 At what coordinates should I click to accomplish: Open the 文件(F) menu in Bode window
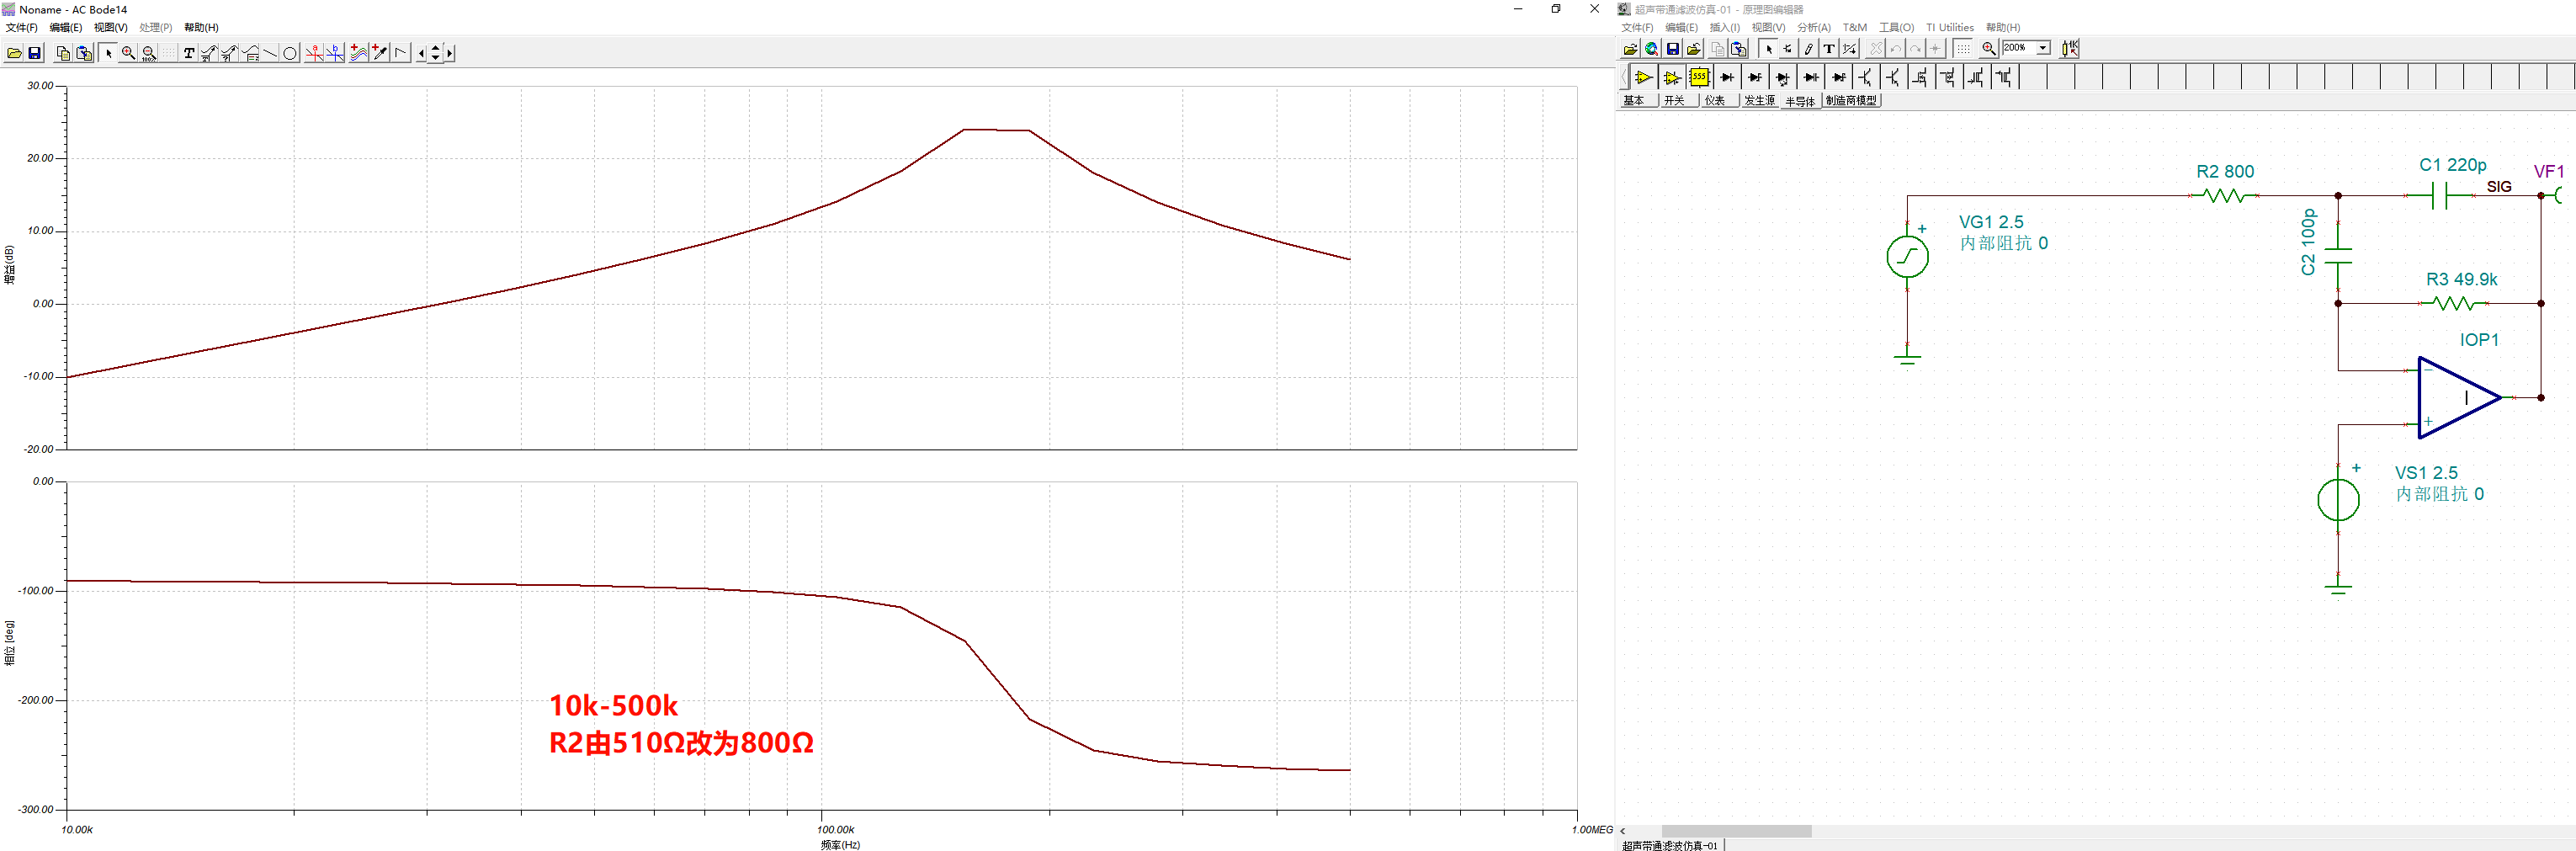pyautogui.click(x=21, y=28)
